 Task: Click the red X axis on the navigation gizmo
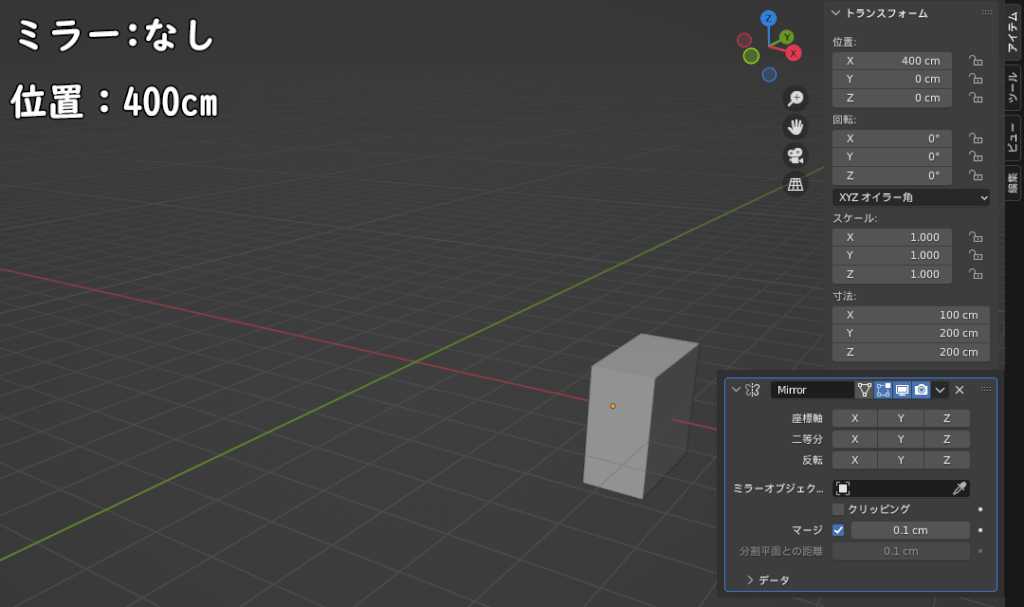click(793, 53)
